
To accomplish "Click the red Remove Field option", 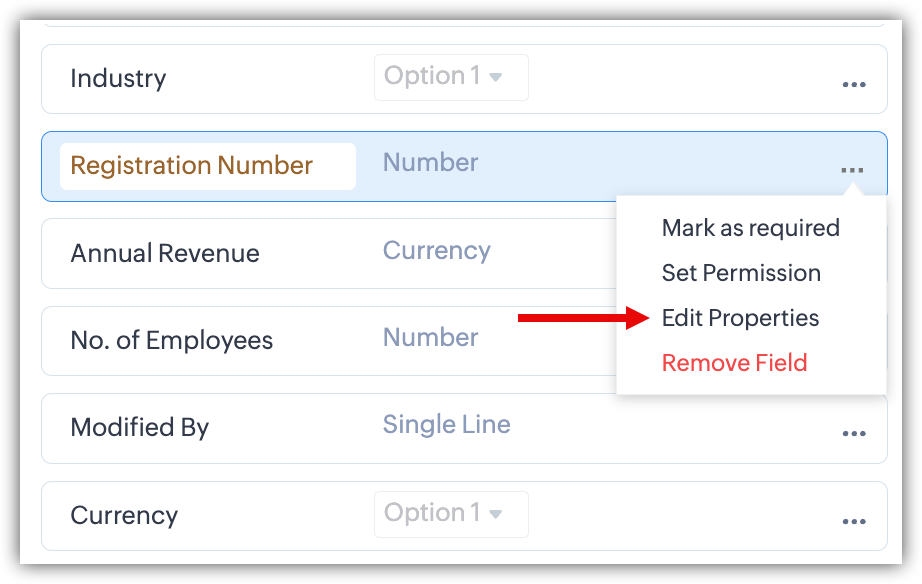I will (x=734, y=363).
